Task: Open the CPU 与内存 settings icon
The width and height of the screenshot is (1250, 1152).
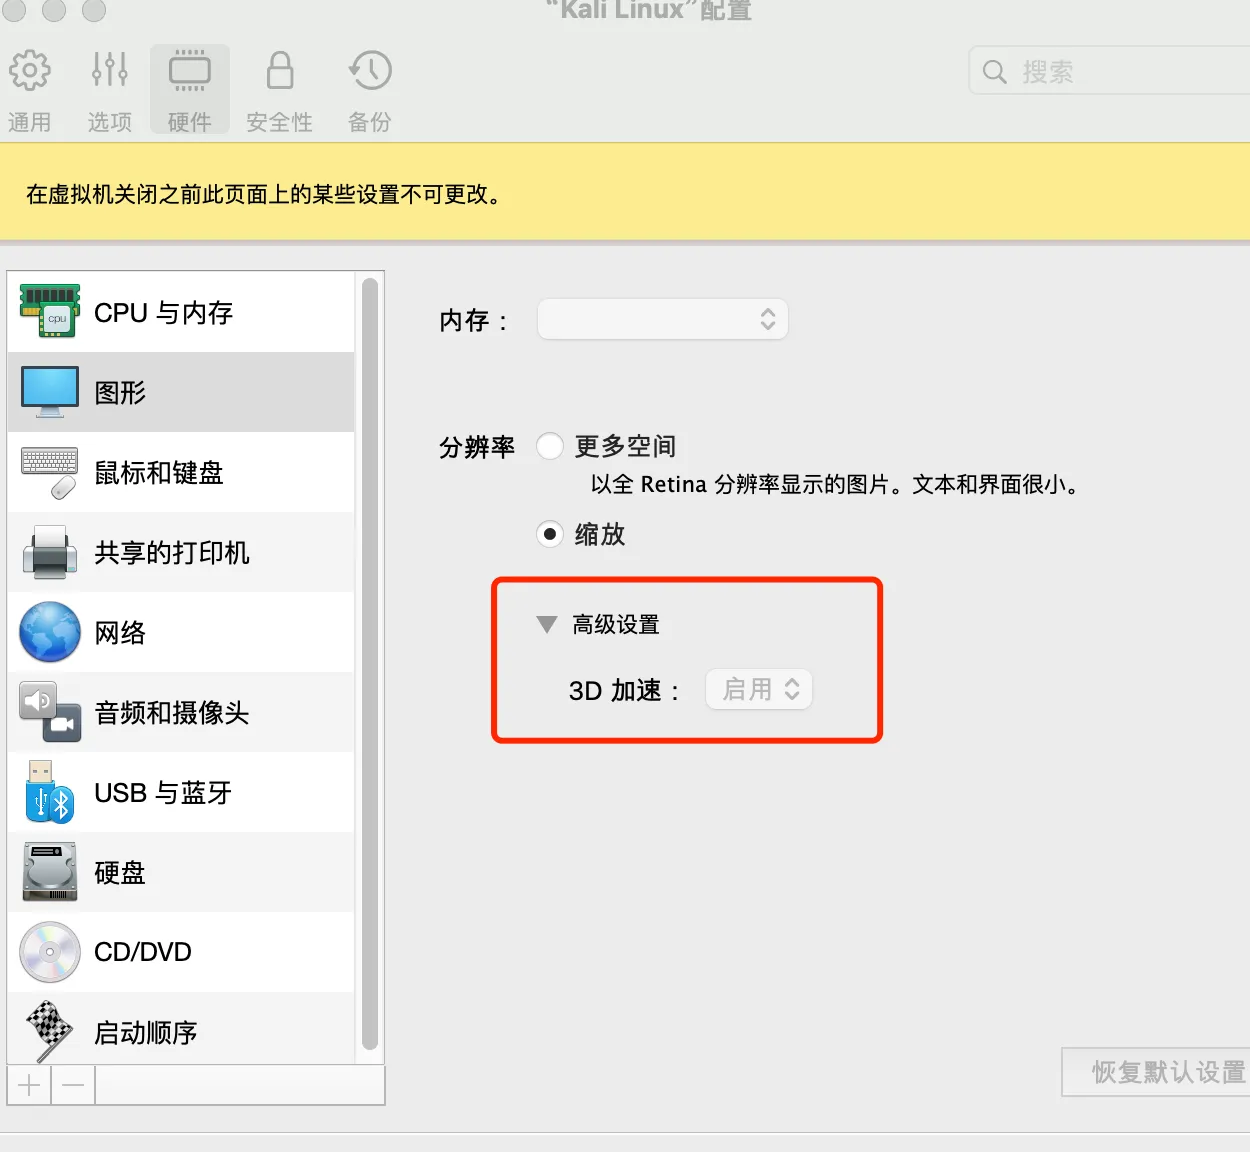Action: coord(49,312)
